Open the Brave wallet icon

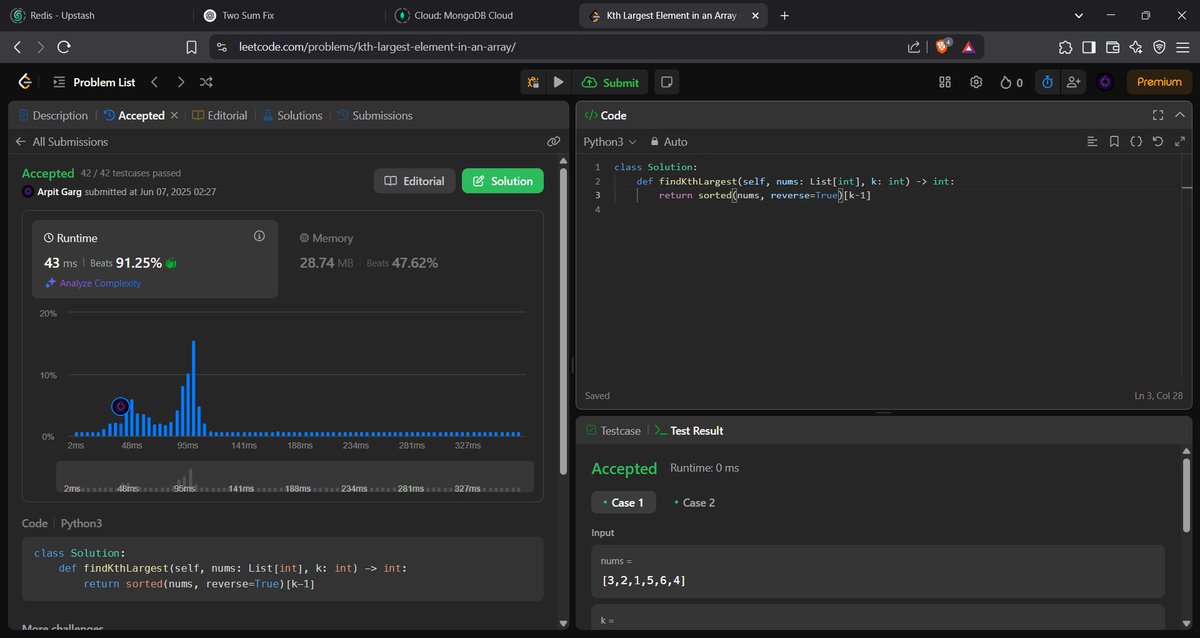click(1112, 47)
